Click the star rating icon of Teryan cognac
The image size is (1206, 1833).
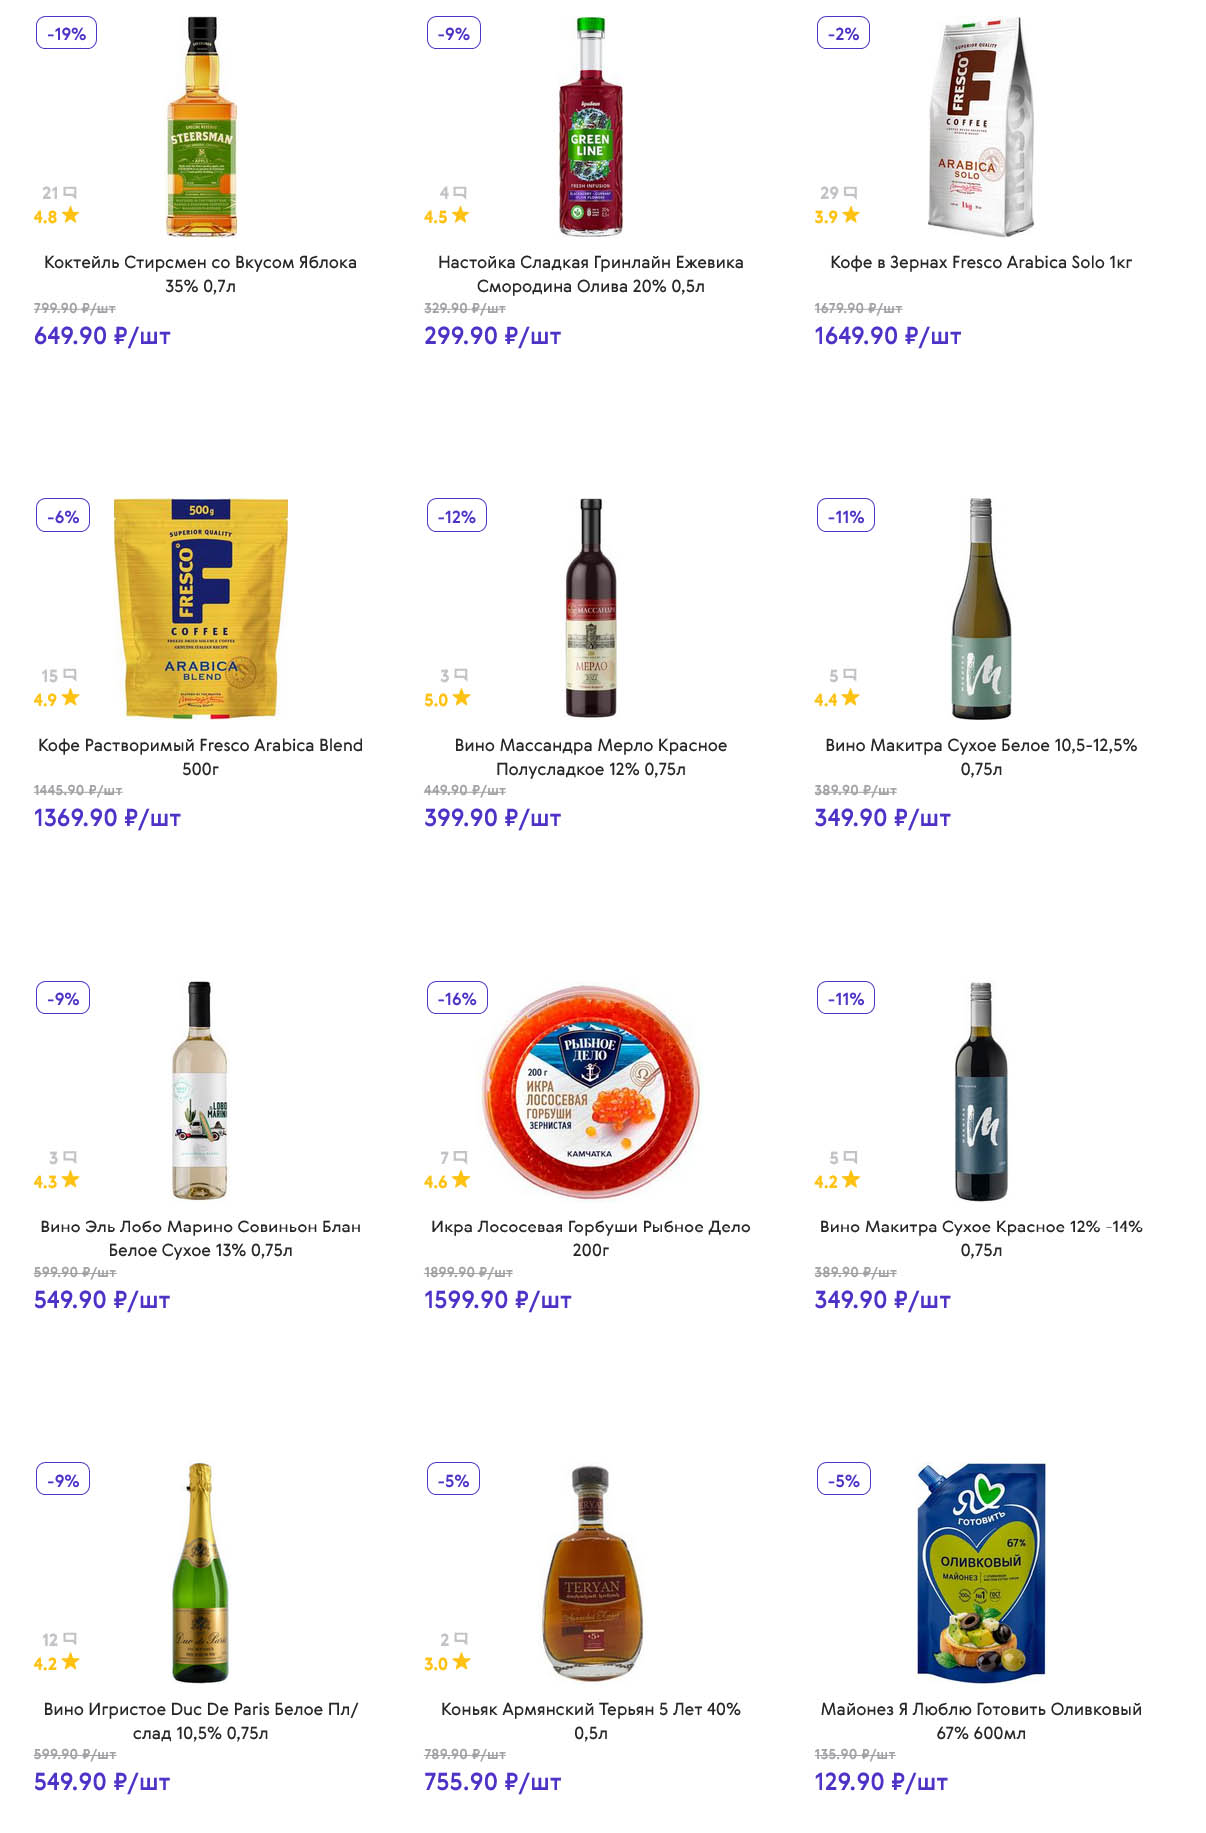coord(461,1662)
